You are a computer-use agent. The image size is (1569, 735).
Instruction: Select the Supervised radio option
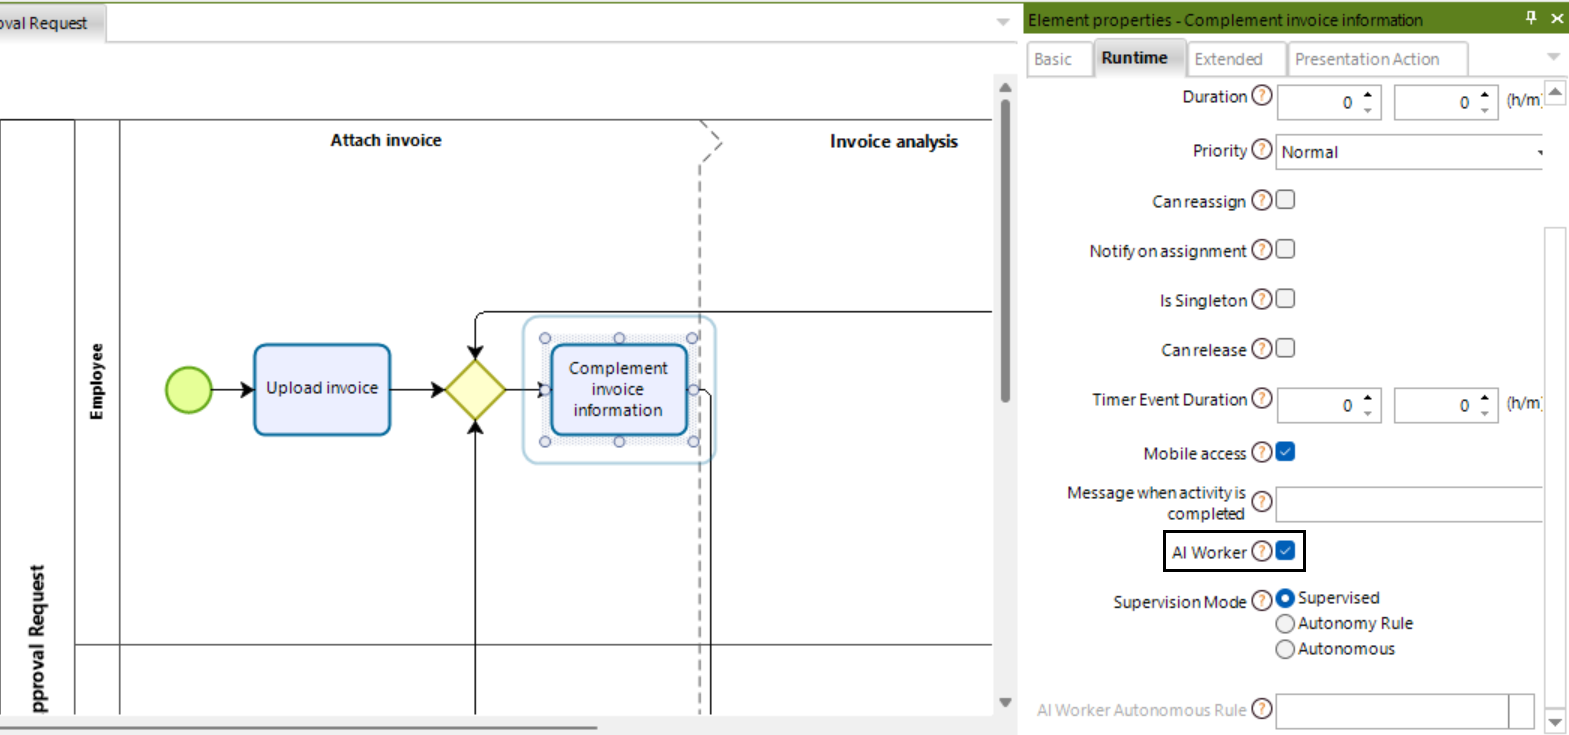coord(1285,598)
